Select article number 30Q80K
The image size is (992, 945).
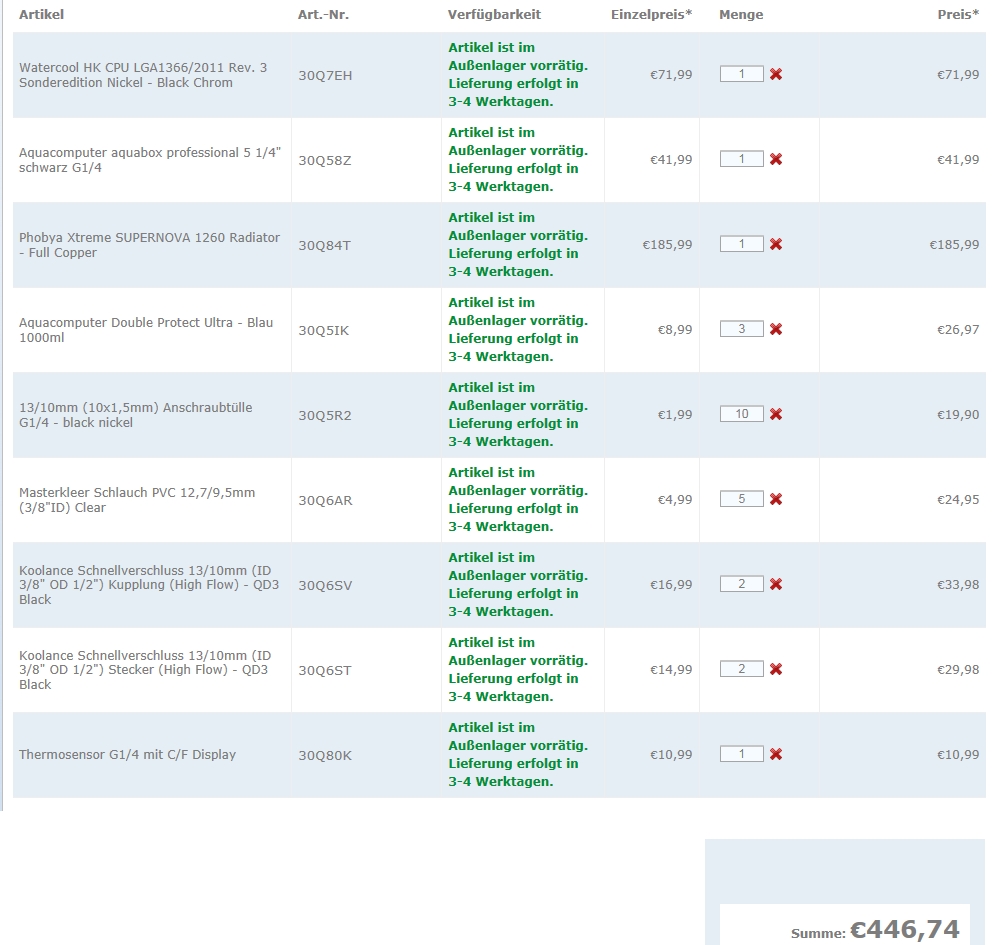[x=325, y=755]
